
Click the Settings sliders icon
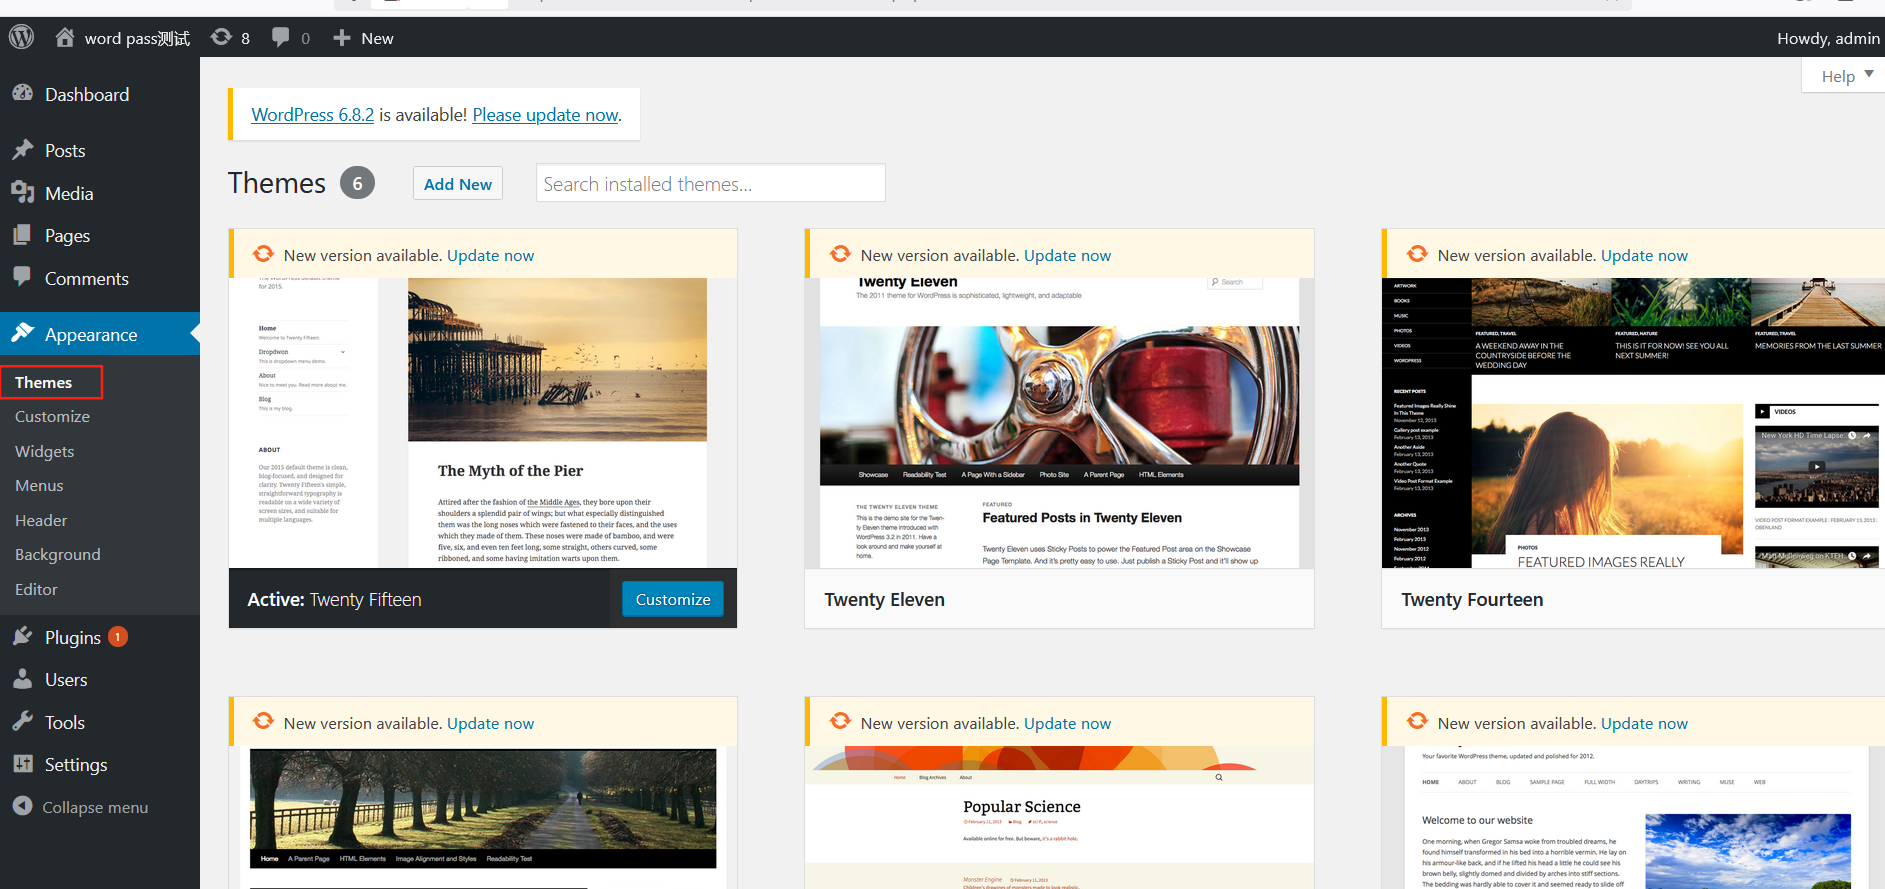(x=22, y=764)
